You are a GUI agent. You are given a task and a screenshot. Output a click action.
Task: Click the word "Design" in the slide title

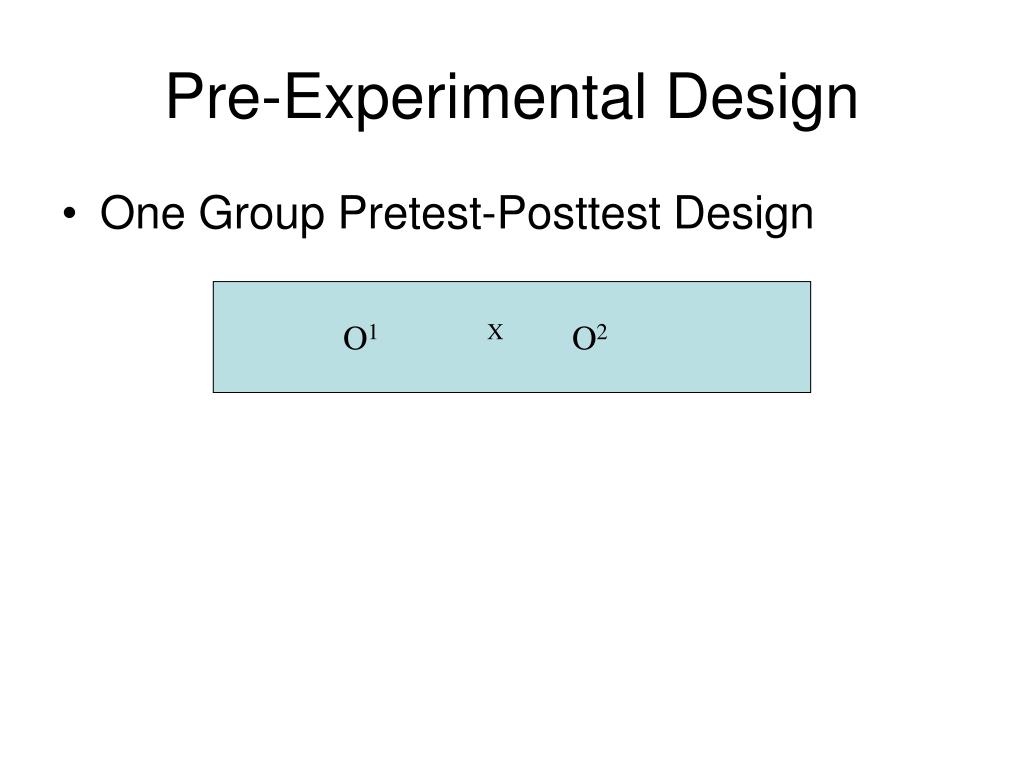pos(762,98)
